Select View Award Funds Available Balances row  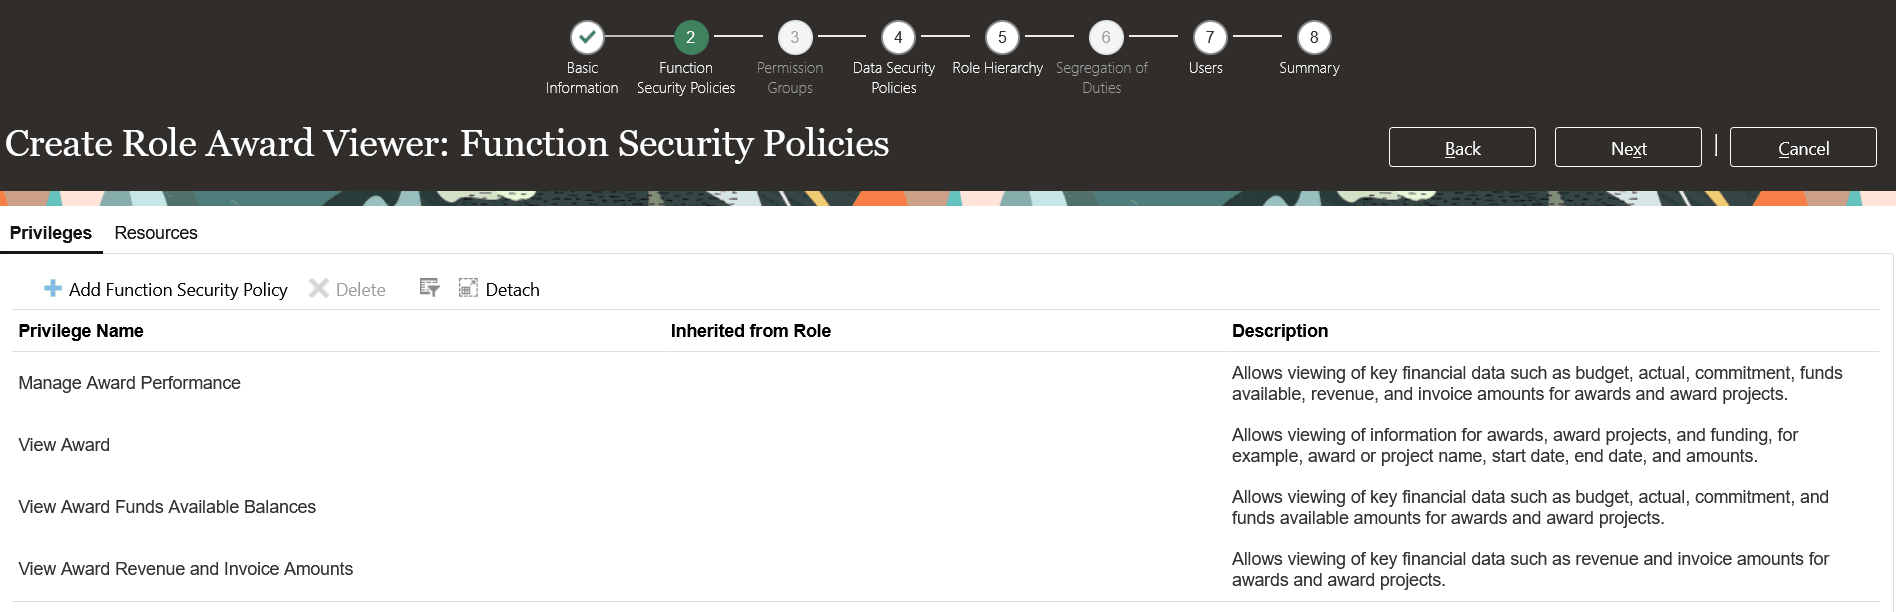tap(167, 507)
